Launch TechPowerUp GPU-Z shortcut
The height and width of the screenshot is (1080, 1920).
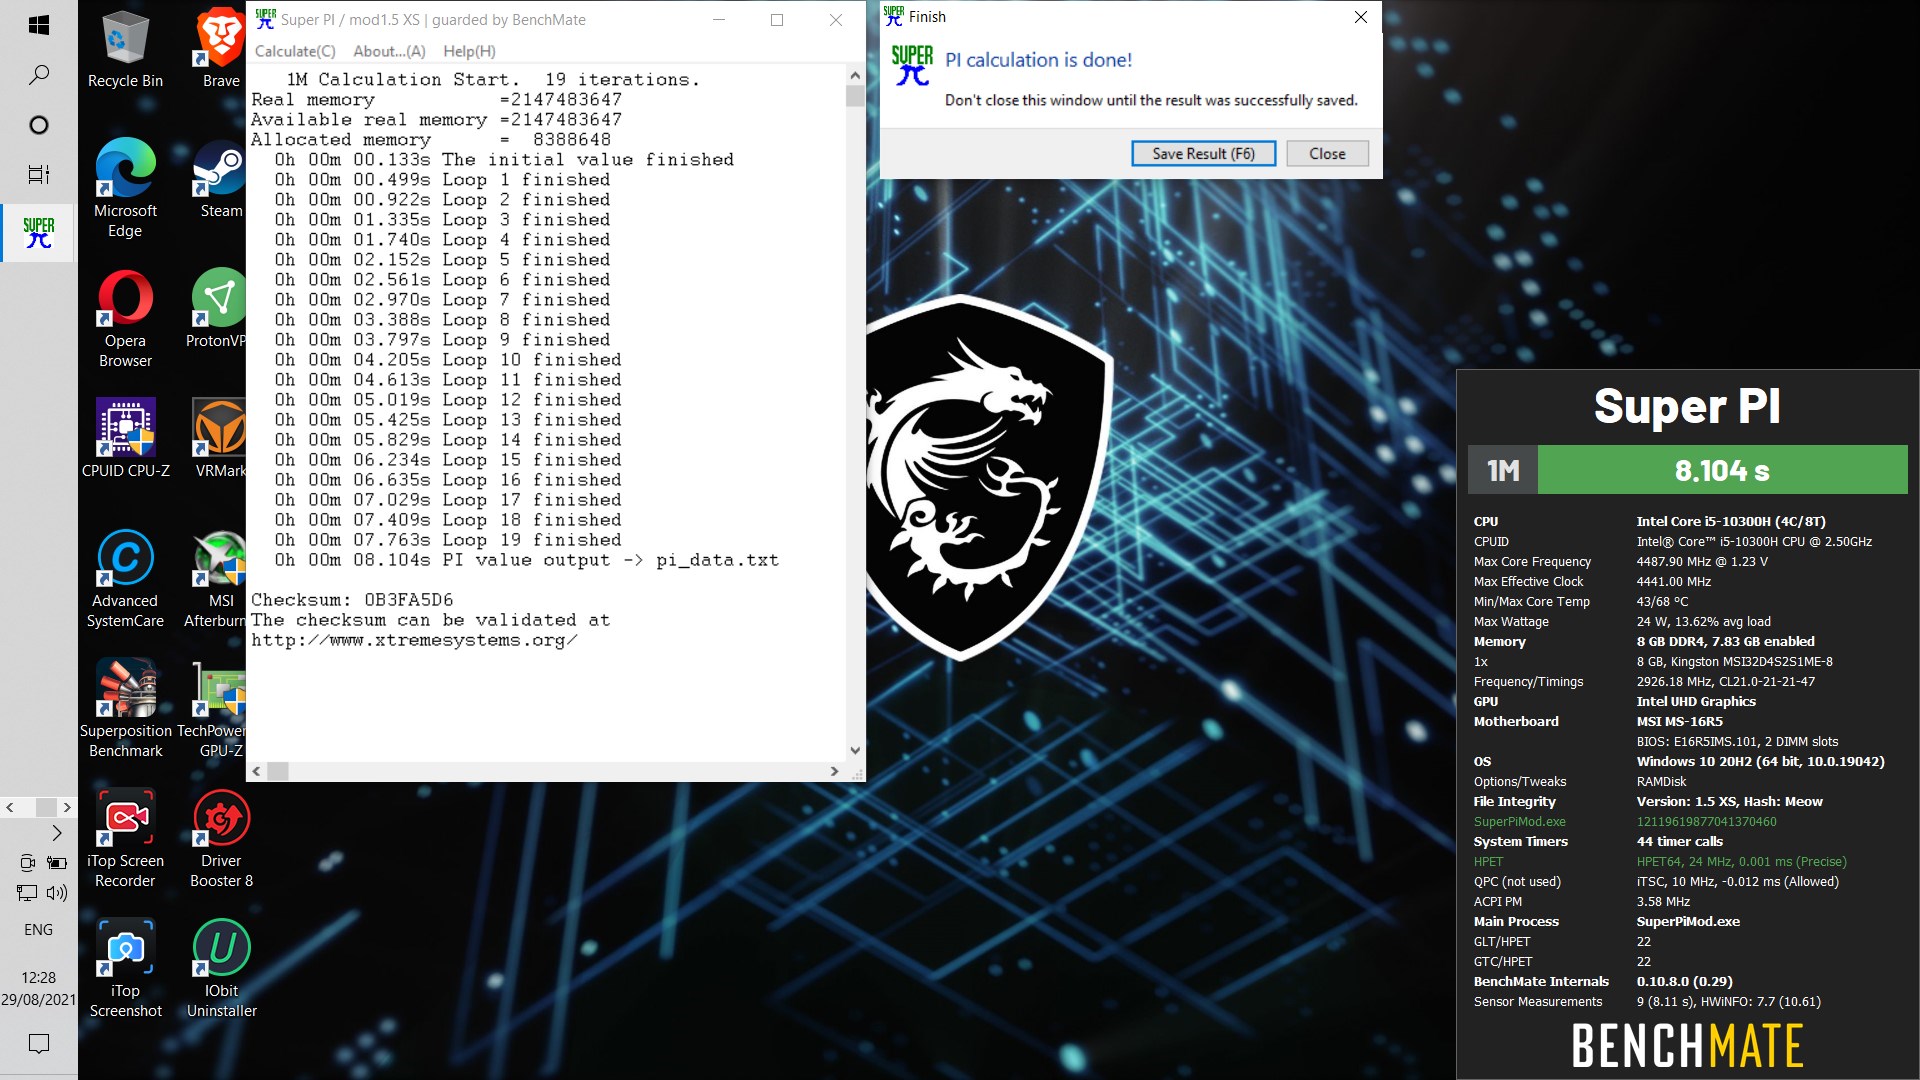213,708
